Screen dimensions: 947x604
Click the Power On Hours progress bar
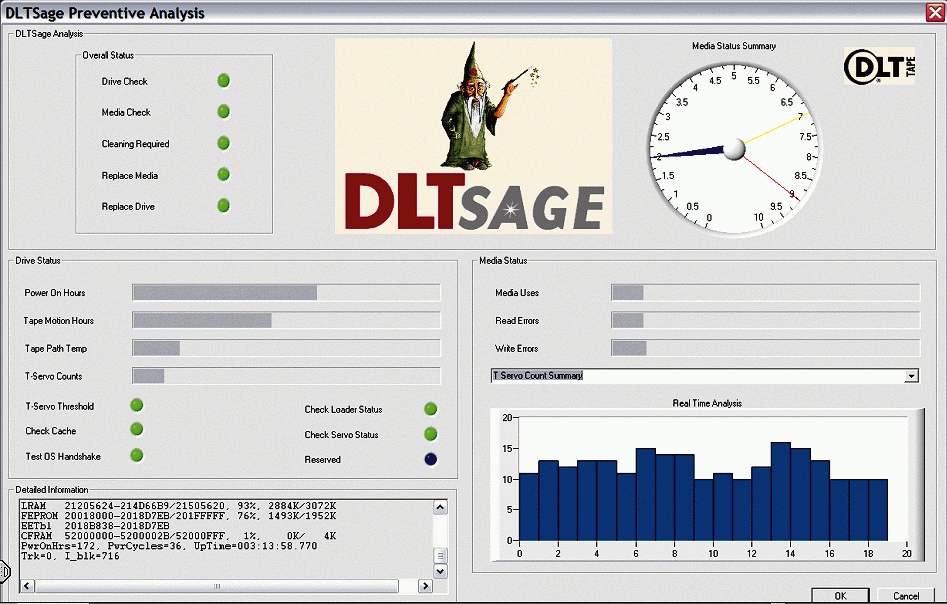286,293
